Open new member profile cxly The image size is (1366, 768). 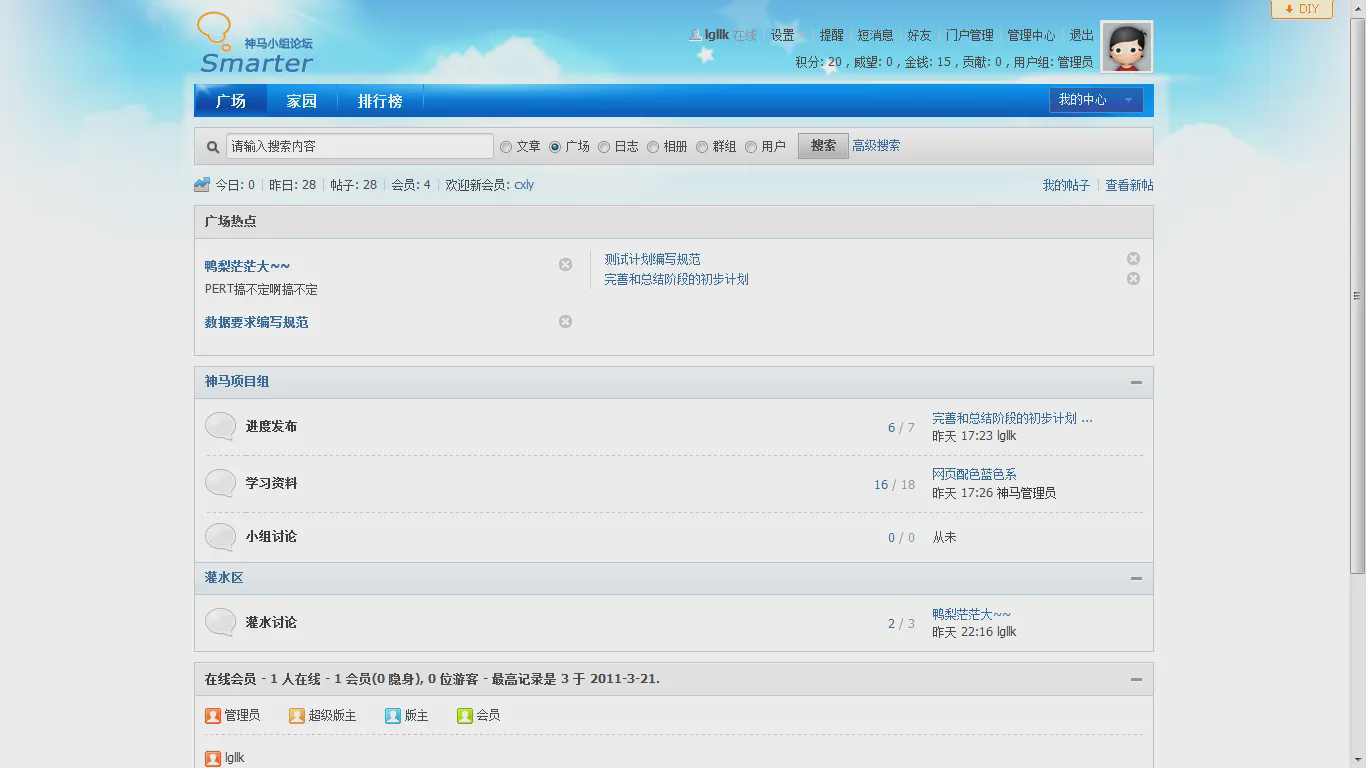(x=524, y=185)
